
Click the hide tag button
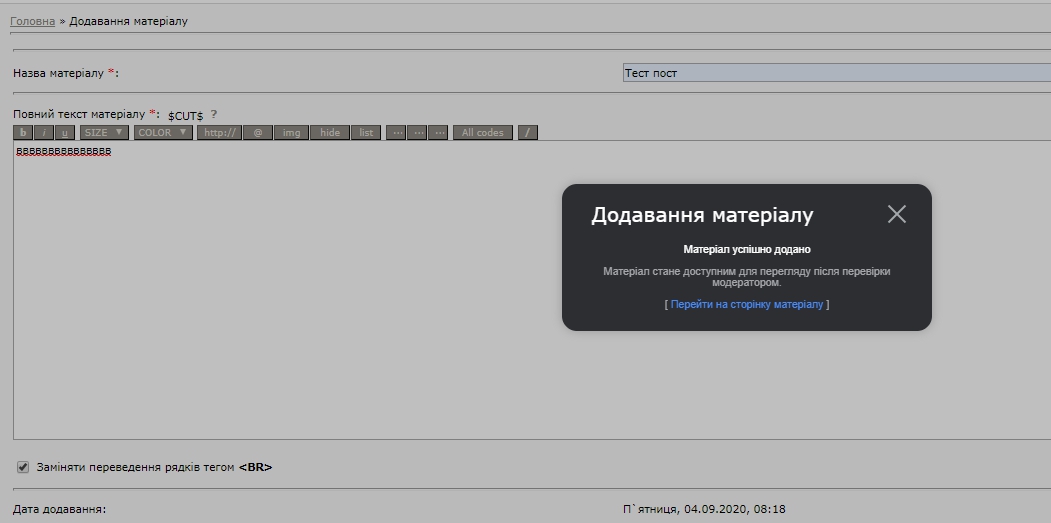(330, 132)
